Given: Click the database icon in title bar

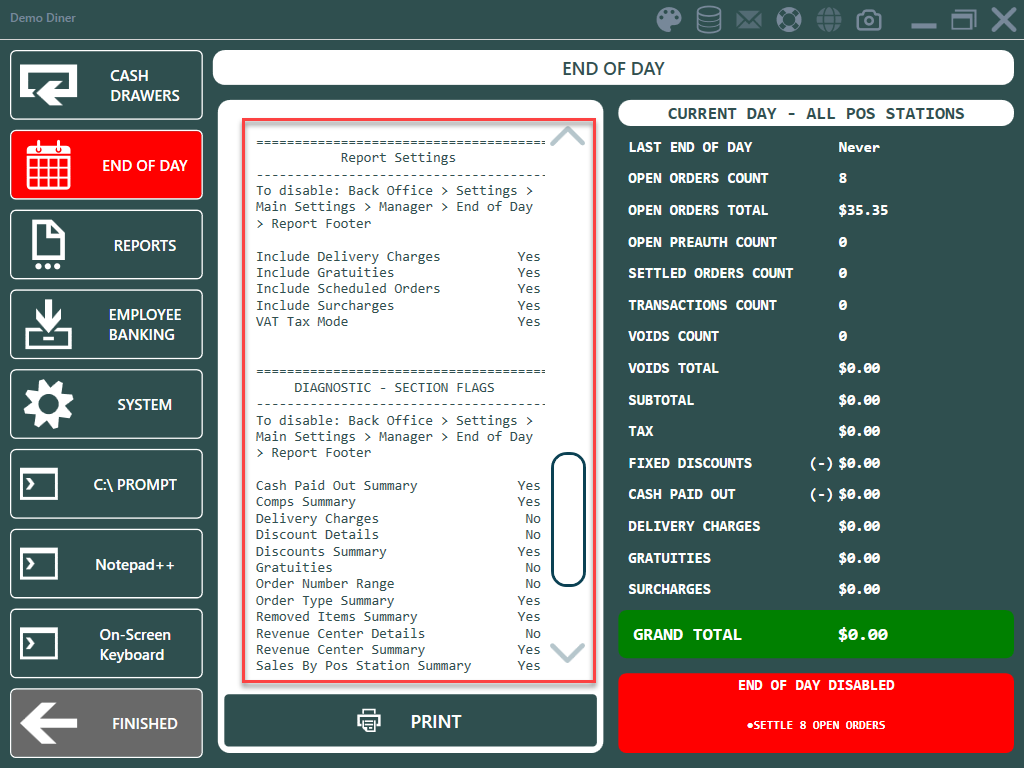Looking at the screenshot, I should (x=709, y=19).
